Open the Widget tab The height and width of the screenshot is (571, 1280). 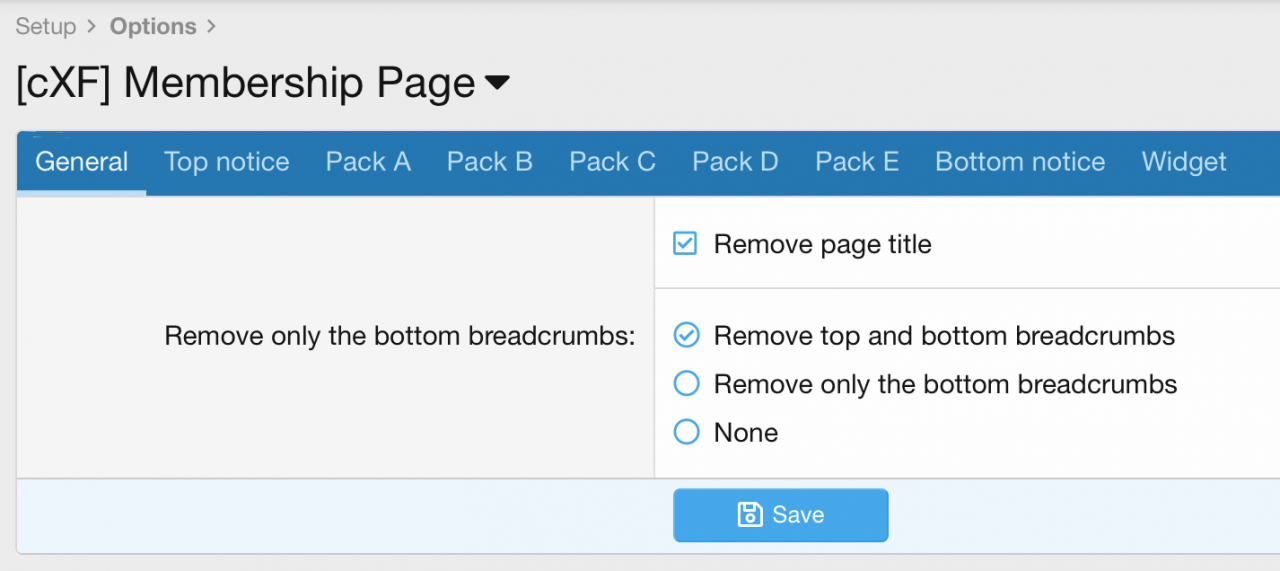tap(1184, 162)
